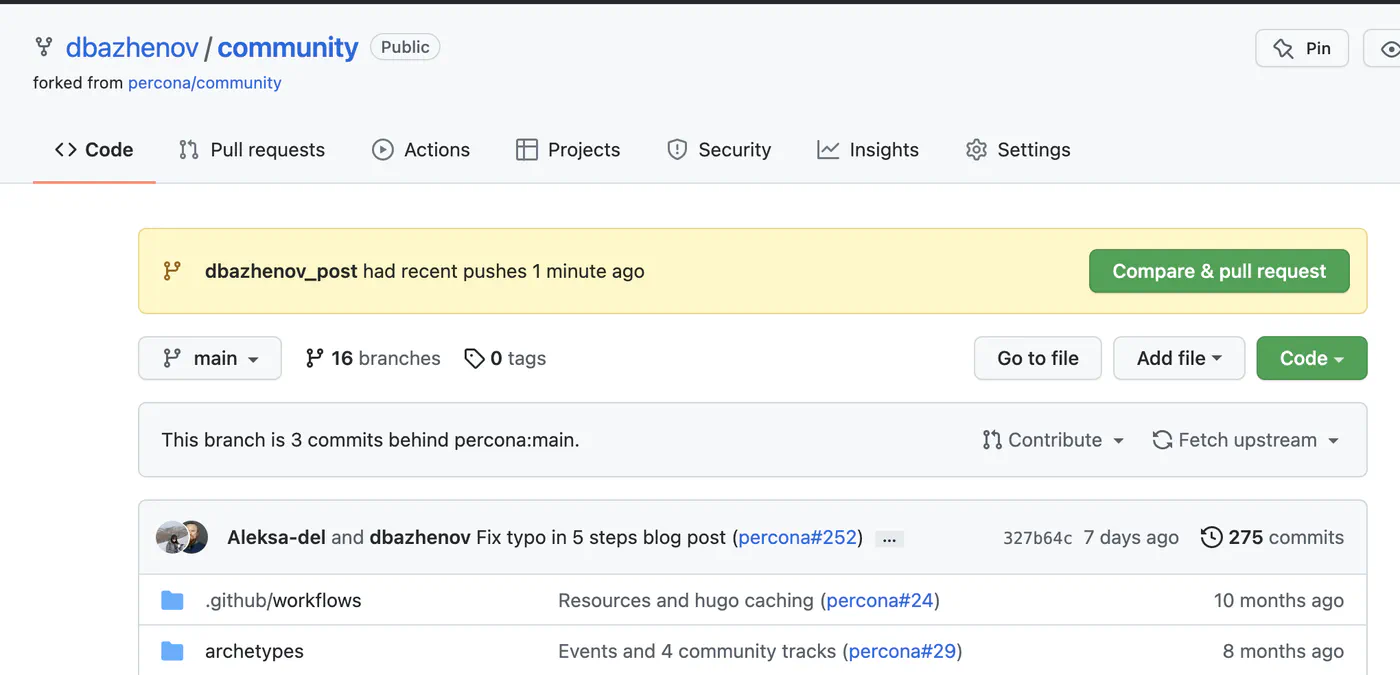Open the Pull requests tab
This screenshot has height=675, width=1400.
[x=252, y=150]
